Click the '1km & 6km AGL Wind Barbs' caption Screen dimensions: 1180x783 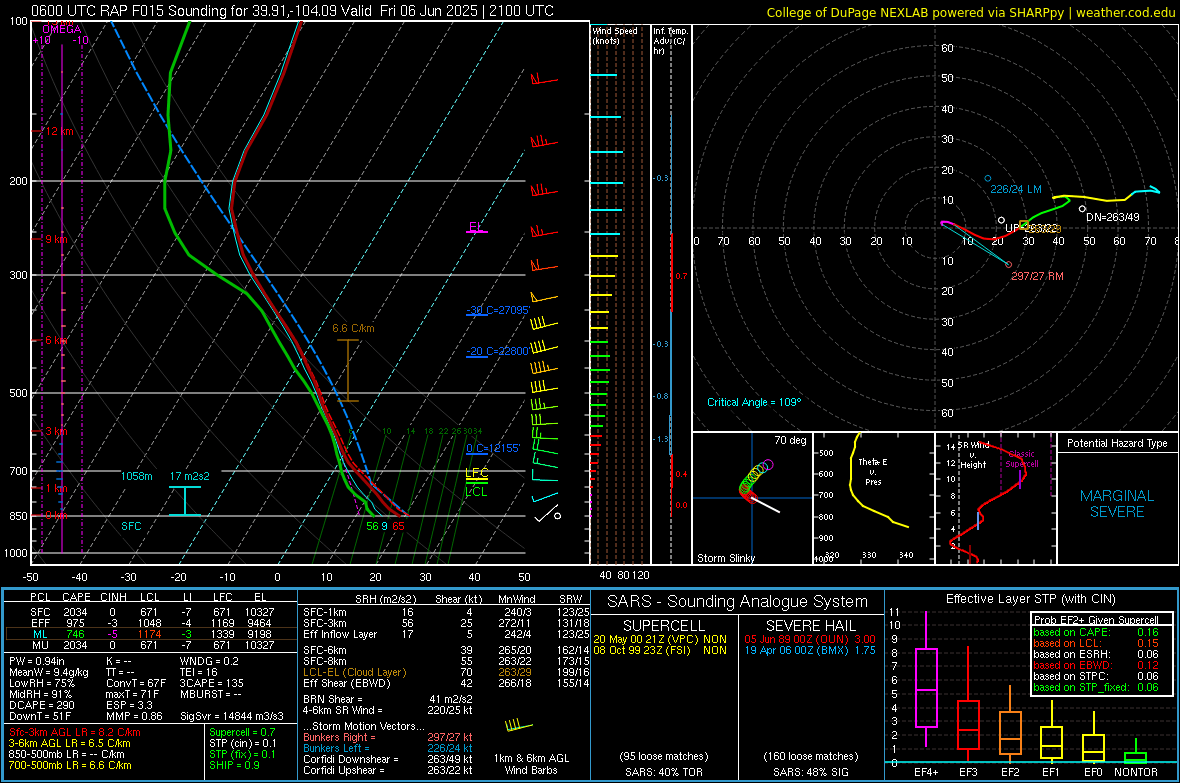pos(531,764)
